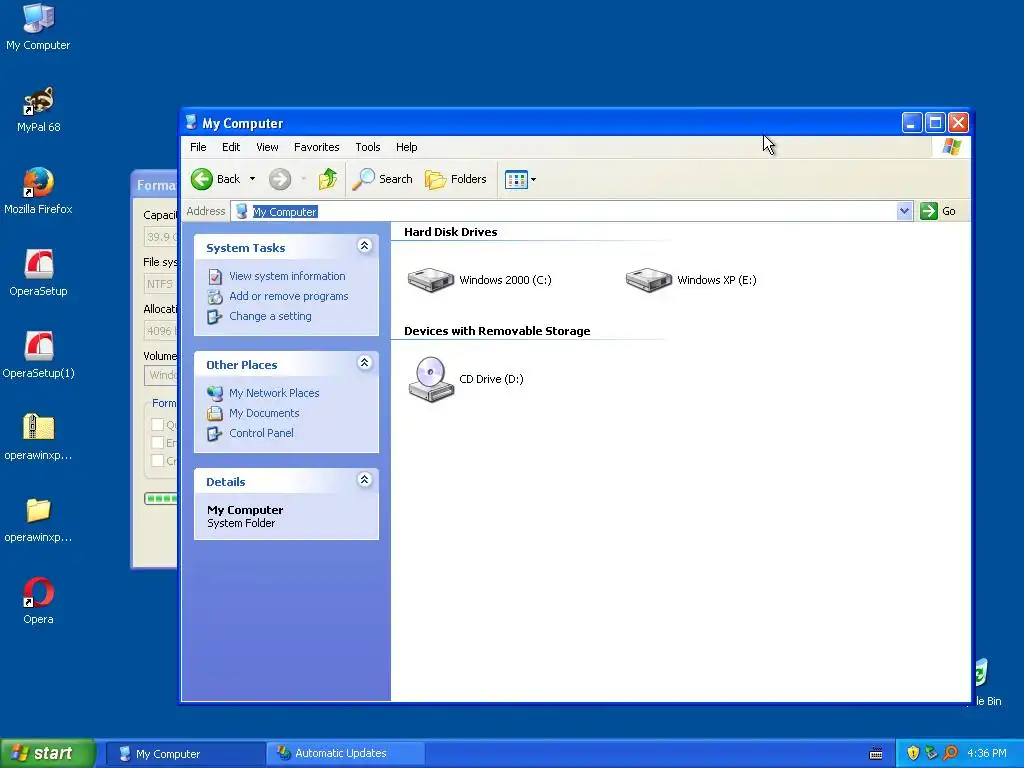The height and width of the screenshot is (768, 1024).
Task: Click the Capacity combo box in Format window
Action: coord(161,237)
